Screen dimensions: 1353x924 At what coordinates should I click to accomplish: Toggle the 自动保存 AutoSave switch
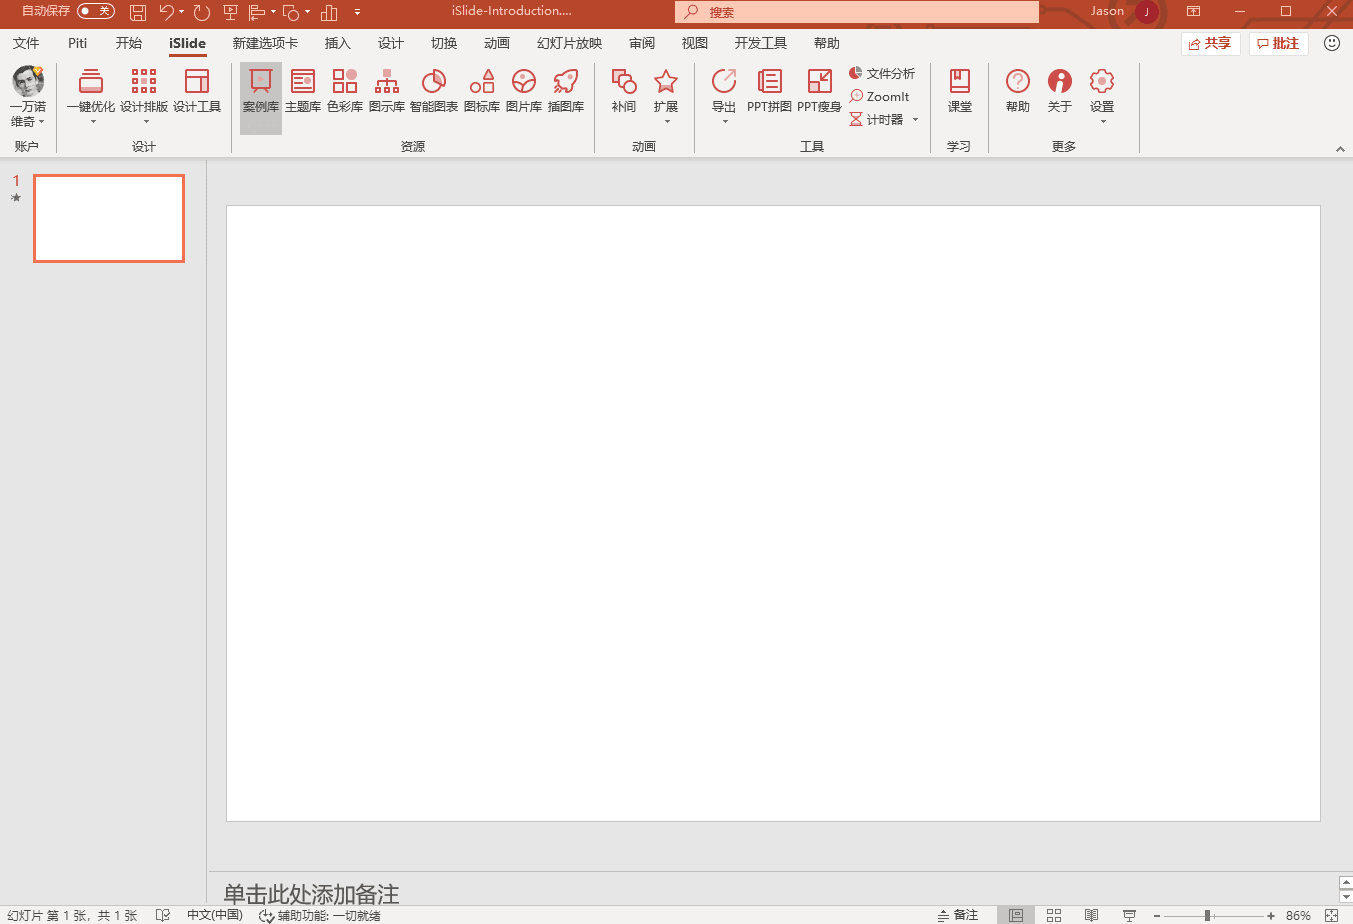coord(96,11)
